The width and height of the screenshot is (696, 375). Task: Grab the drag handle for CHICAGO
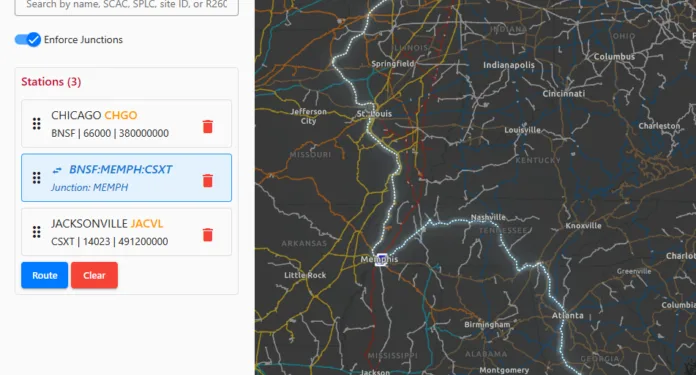[x=36, y=124]
